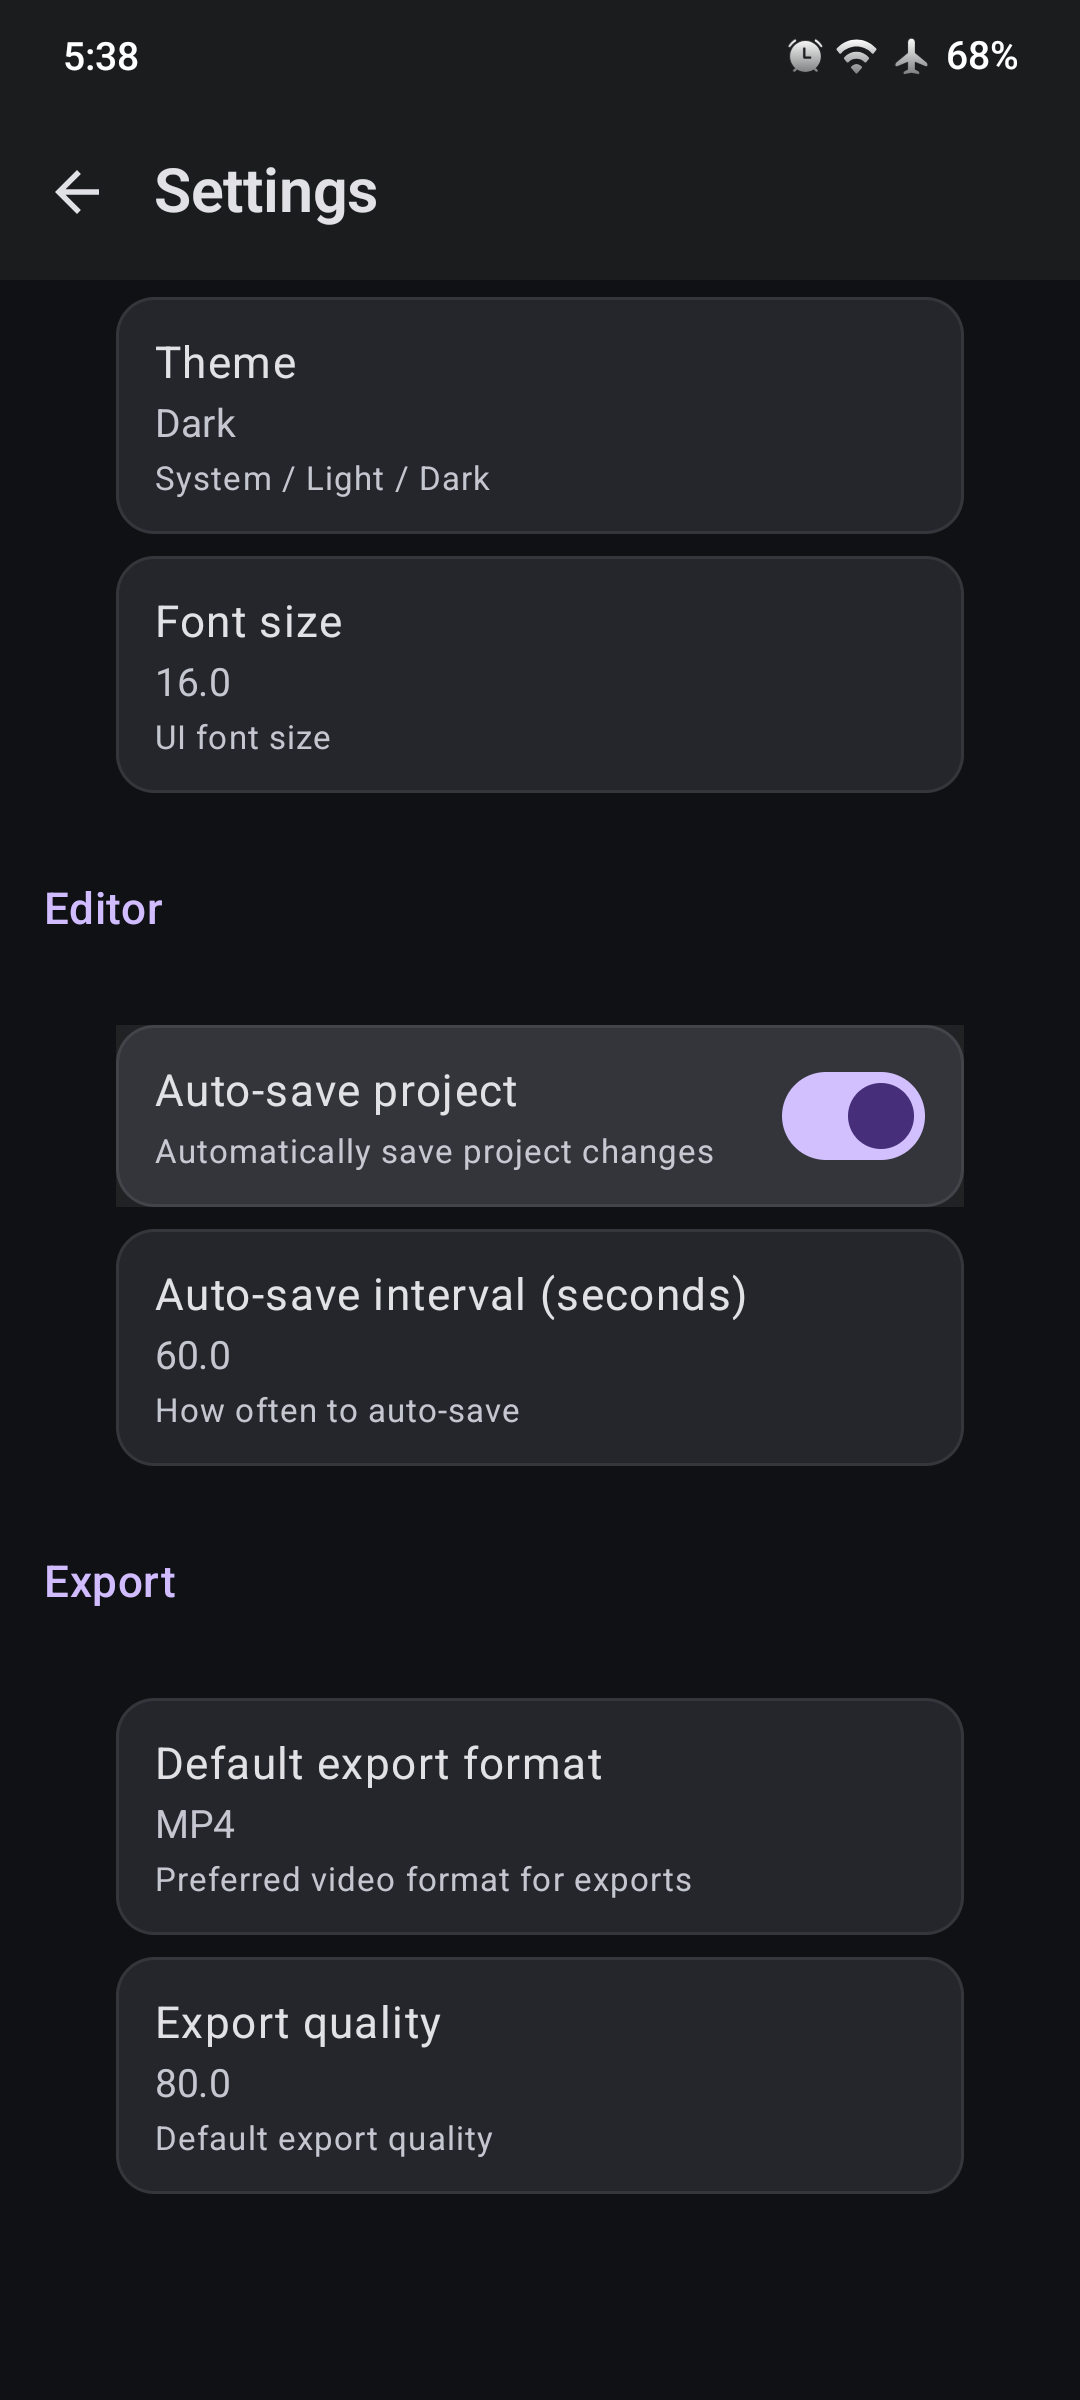Tap the back arrow icon

click(77, 191)
